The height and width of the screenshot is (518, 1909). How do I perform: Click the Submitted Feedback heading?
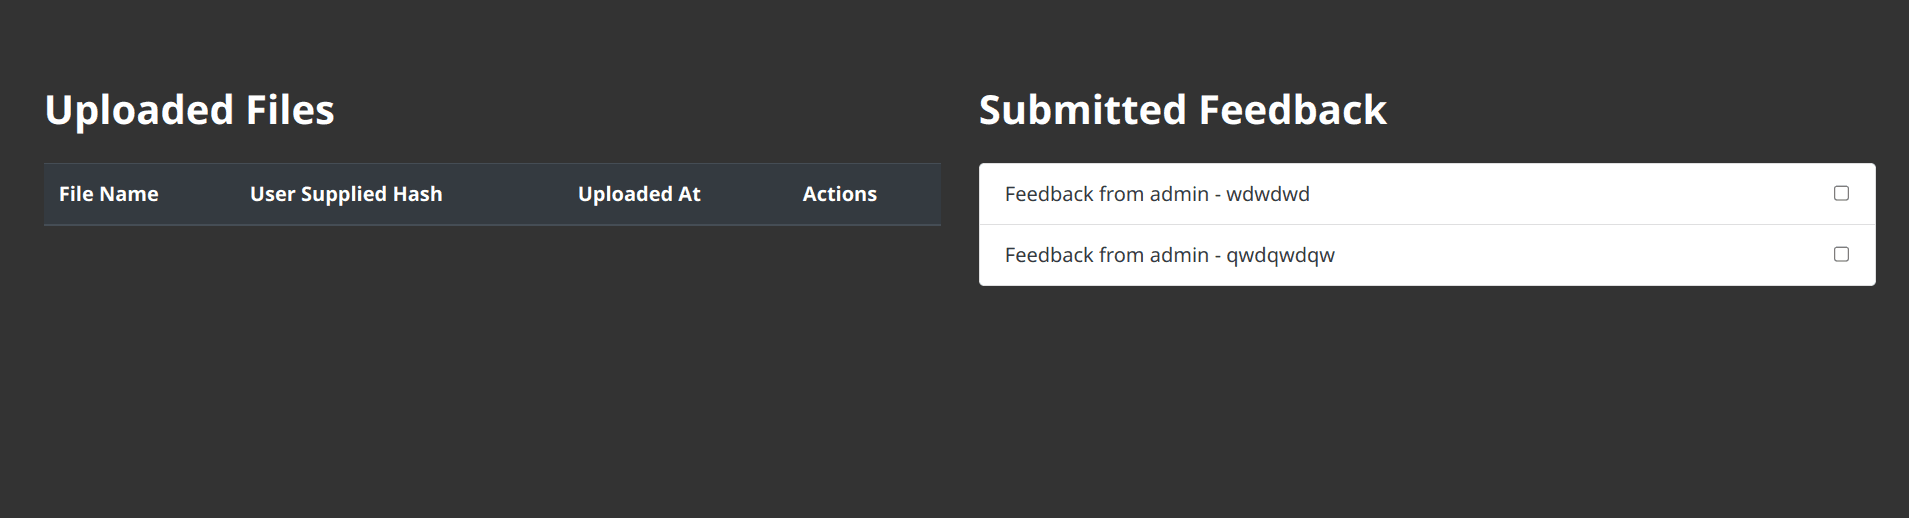pyautogui.click(x=1182, y=110)
